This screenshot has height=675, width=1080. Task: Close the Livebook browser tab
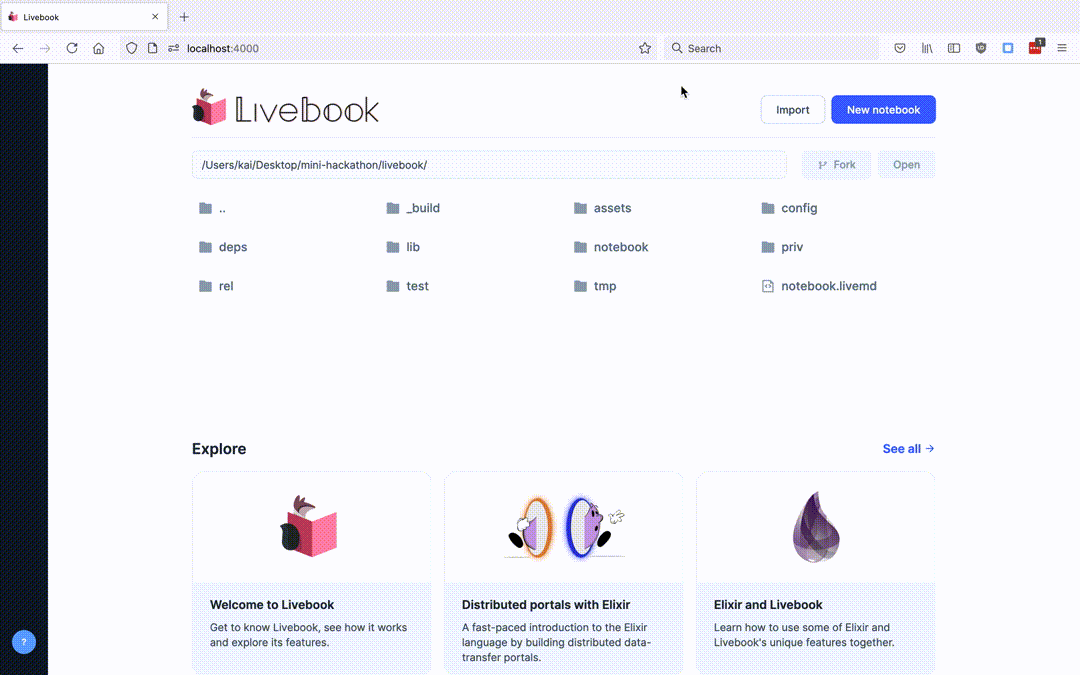pyautogui.click(x=155, y=17)
